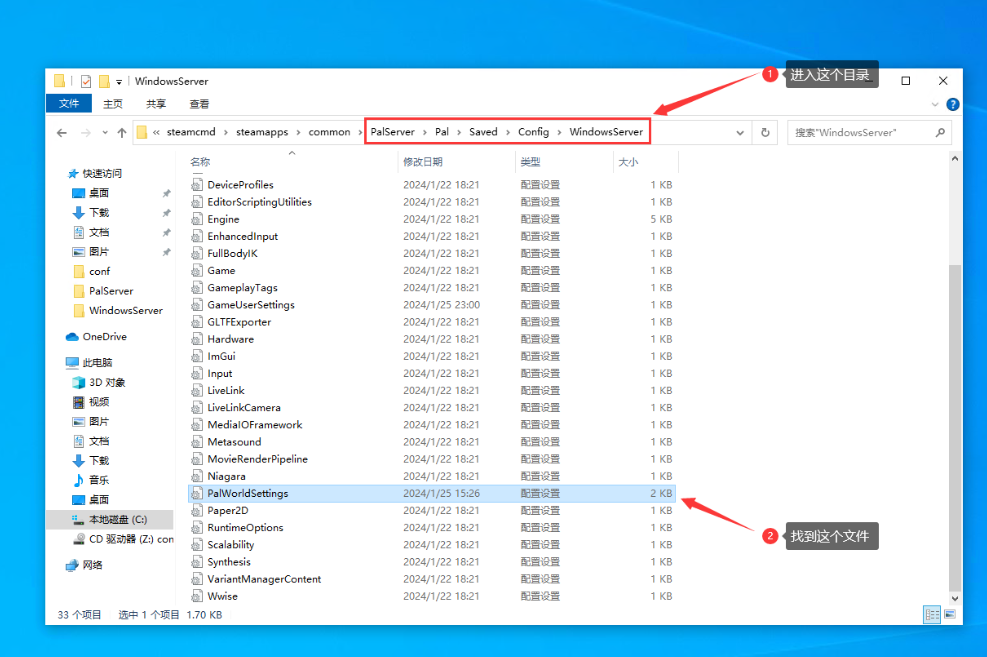Open 音乐 folder in the navigation pane
The height and width of the screenshot is (657, 987).
[99, 480]
